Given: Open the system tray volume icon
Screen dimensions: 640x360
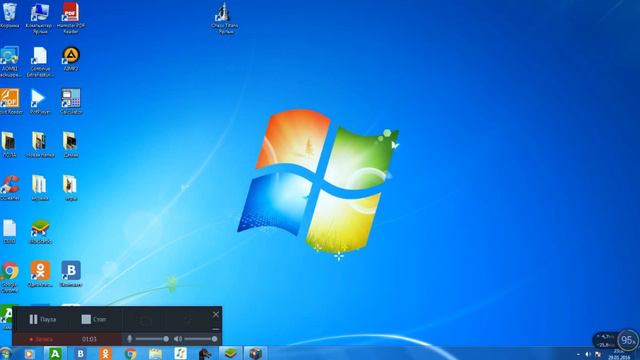Looking at the screenshot, I should [x=588, y=355].
